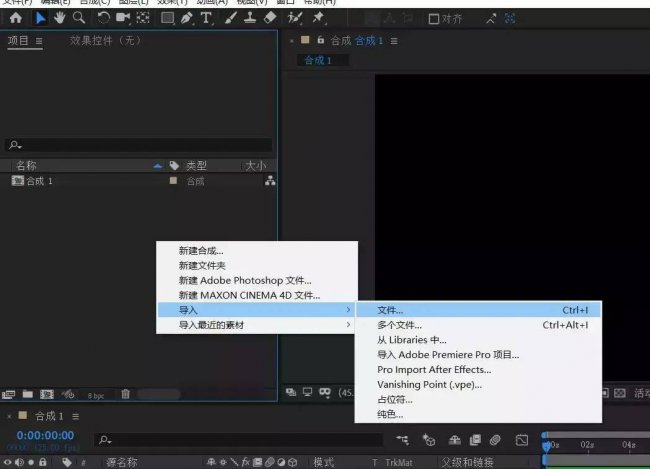The height and width of the screenshot is (469, 650).
Task: Click the label color swatch of 合成 1
Action: [173, 180]
